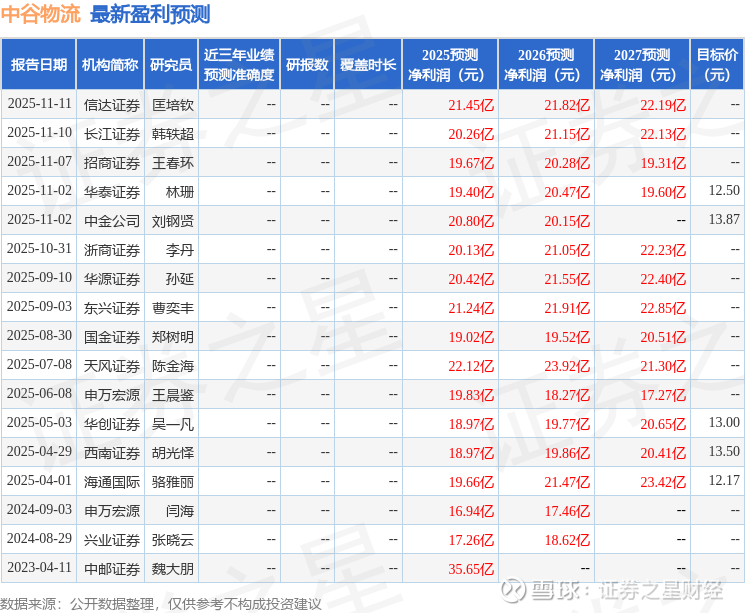
Task: Click institution 西南证券
Action: 112,453
